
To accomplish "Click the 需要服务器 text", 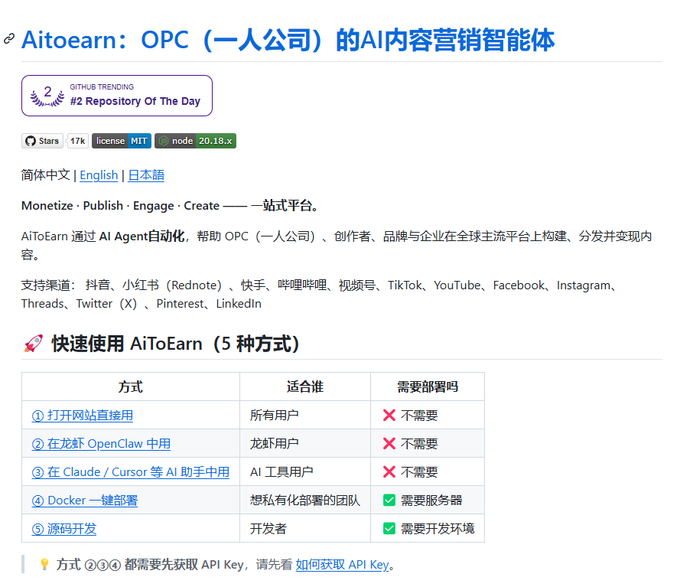I will pos(432,500).
